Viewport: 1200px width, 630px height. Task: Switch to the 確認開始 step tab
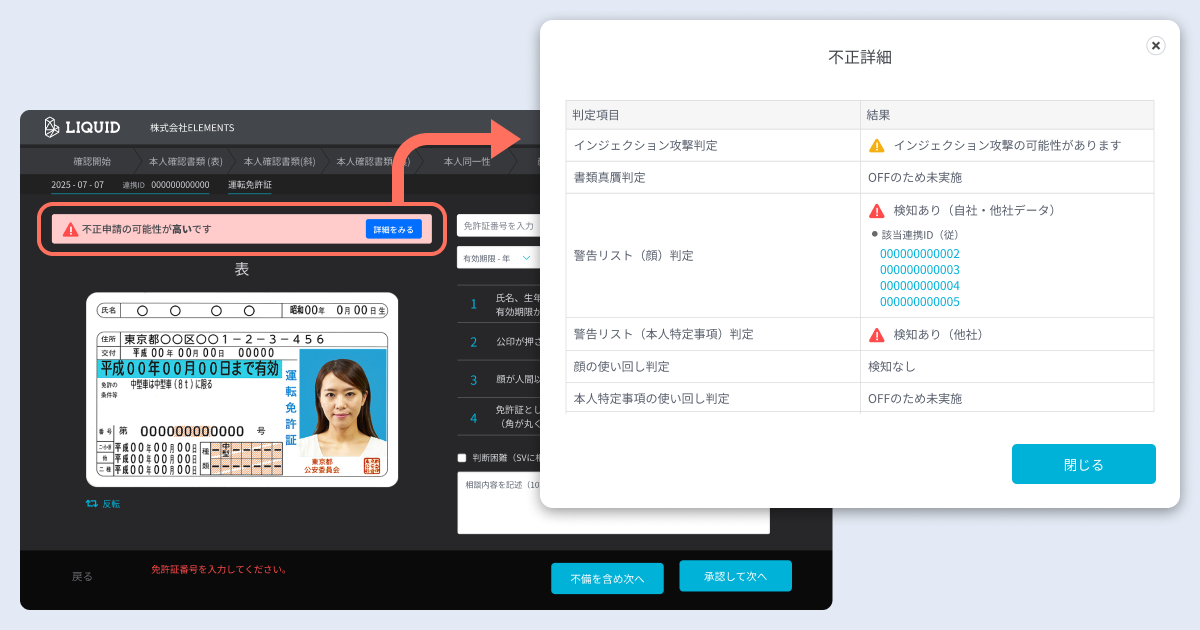tap(93, 160)
